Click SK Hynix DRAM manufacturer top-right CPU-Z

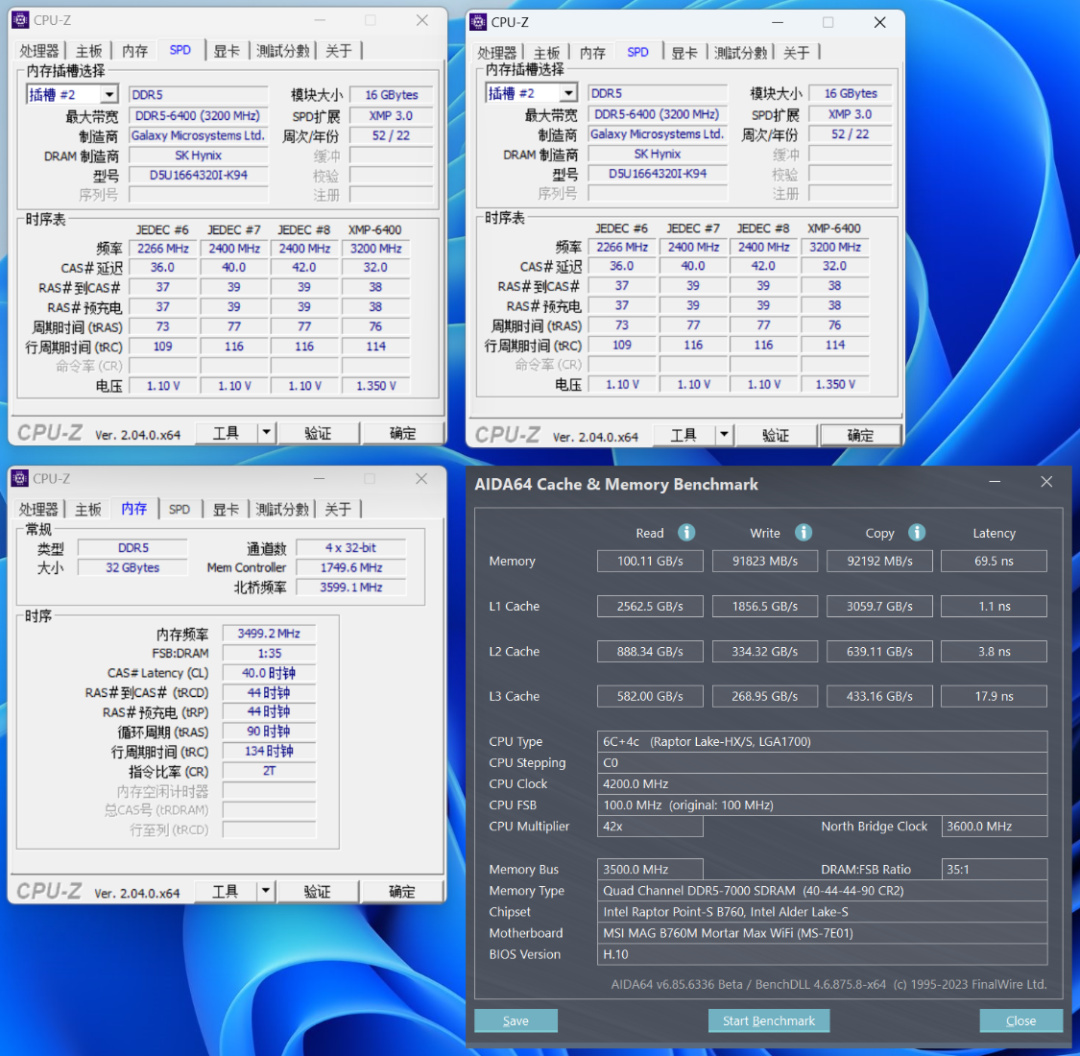coord(657,154)
